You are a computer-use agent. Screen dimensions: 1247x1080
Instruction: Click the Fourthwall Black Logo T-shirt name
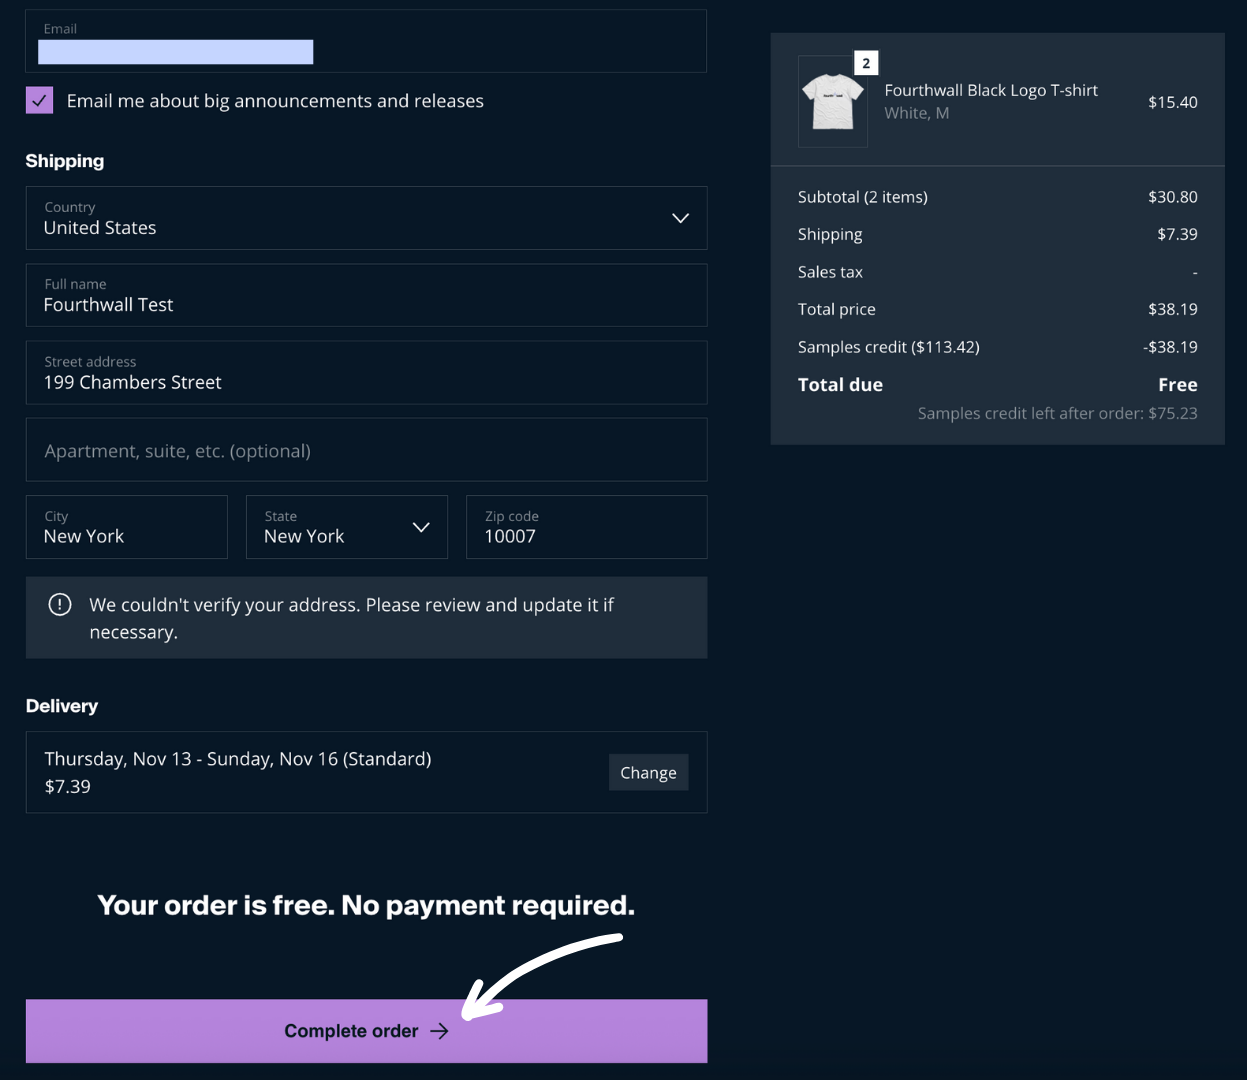point(990,90)
